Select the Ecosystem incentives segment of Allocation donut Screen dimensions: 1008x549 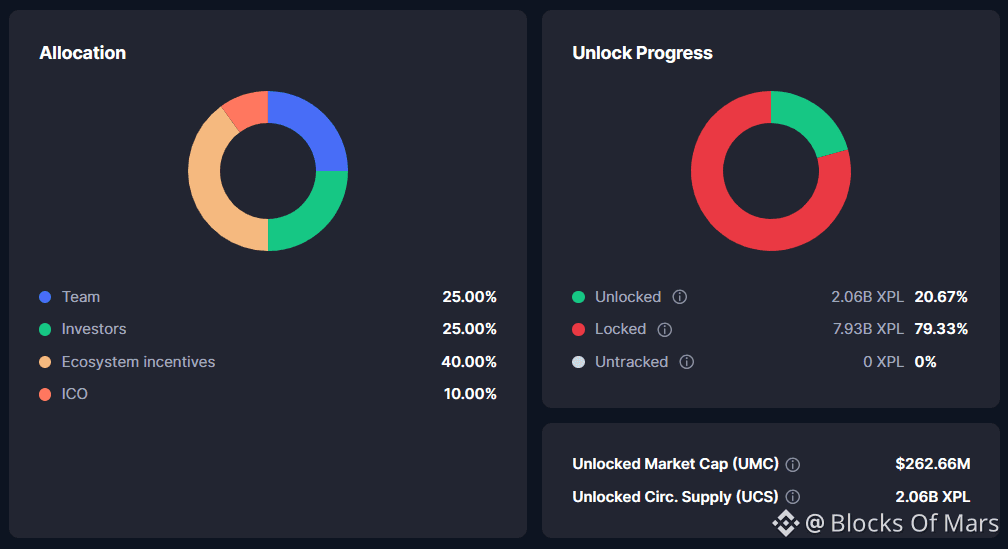(x=206, y=185)
